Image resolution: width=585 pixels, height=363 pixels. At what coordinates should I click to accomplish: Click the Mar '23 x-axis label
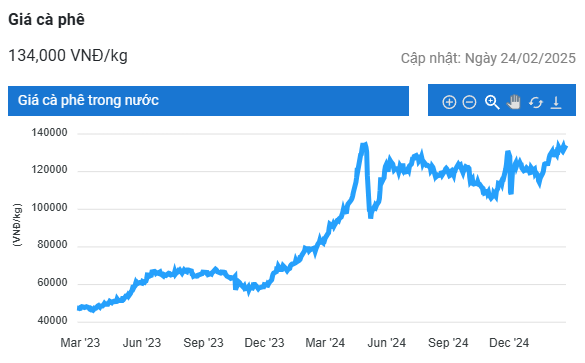[80, 342]
